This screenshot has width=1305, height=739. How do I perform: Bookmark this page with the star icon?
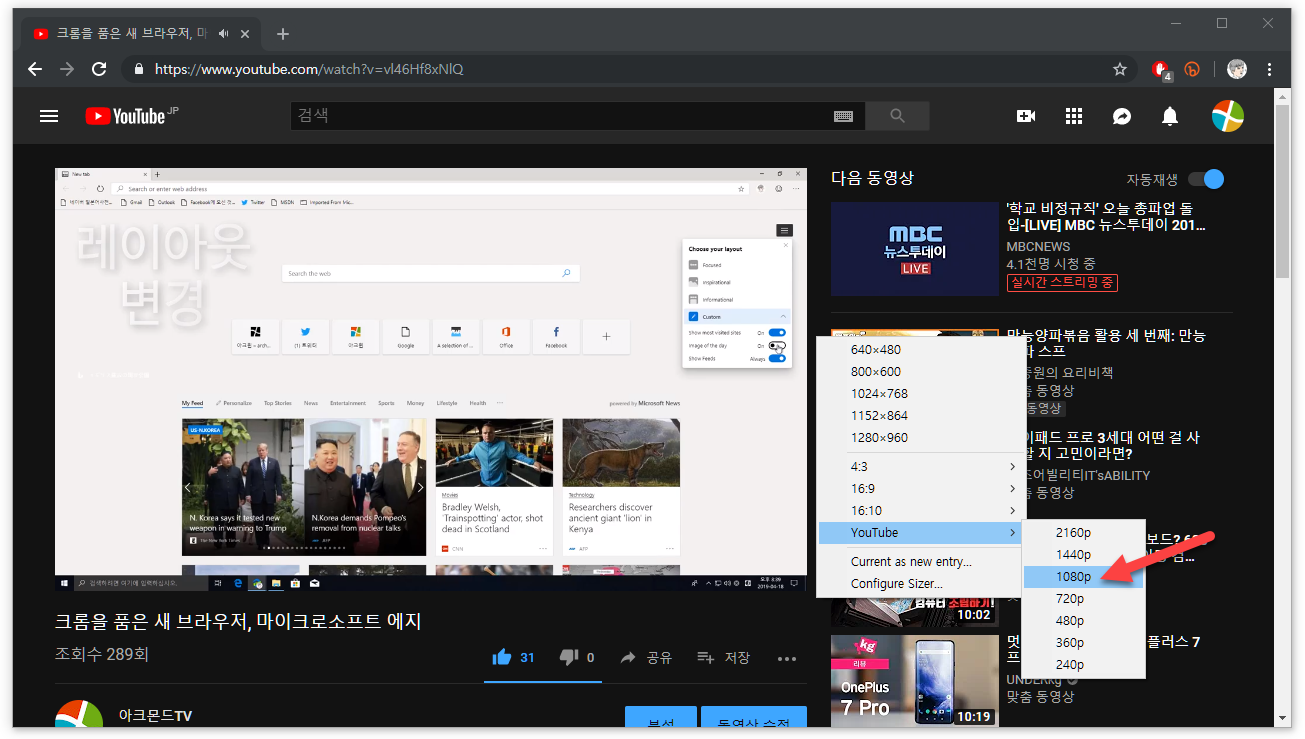[1120, 69]
